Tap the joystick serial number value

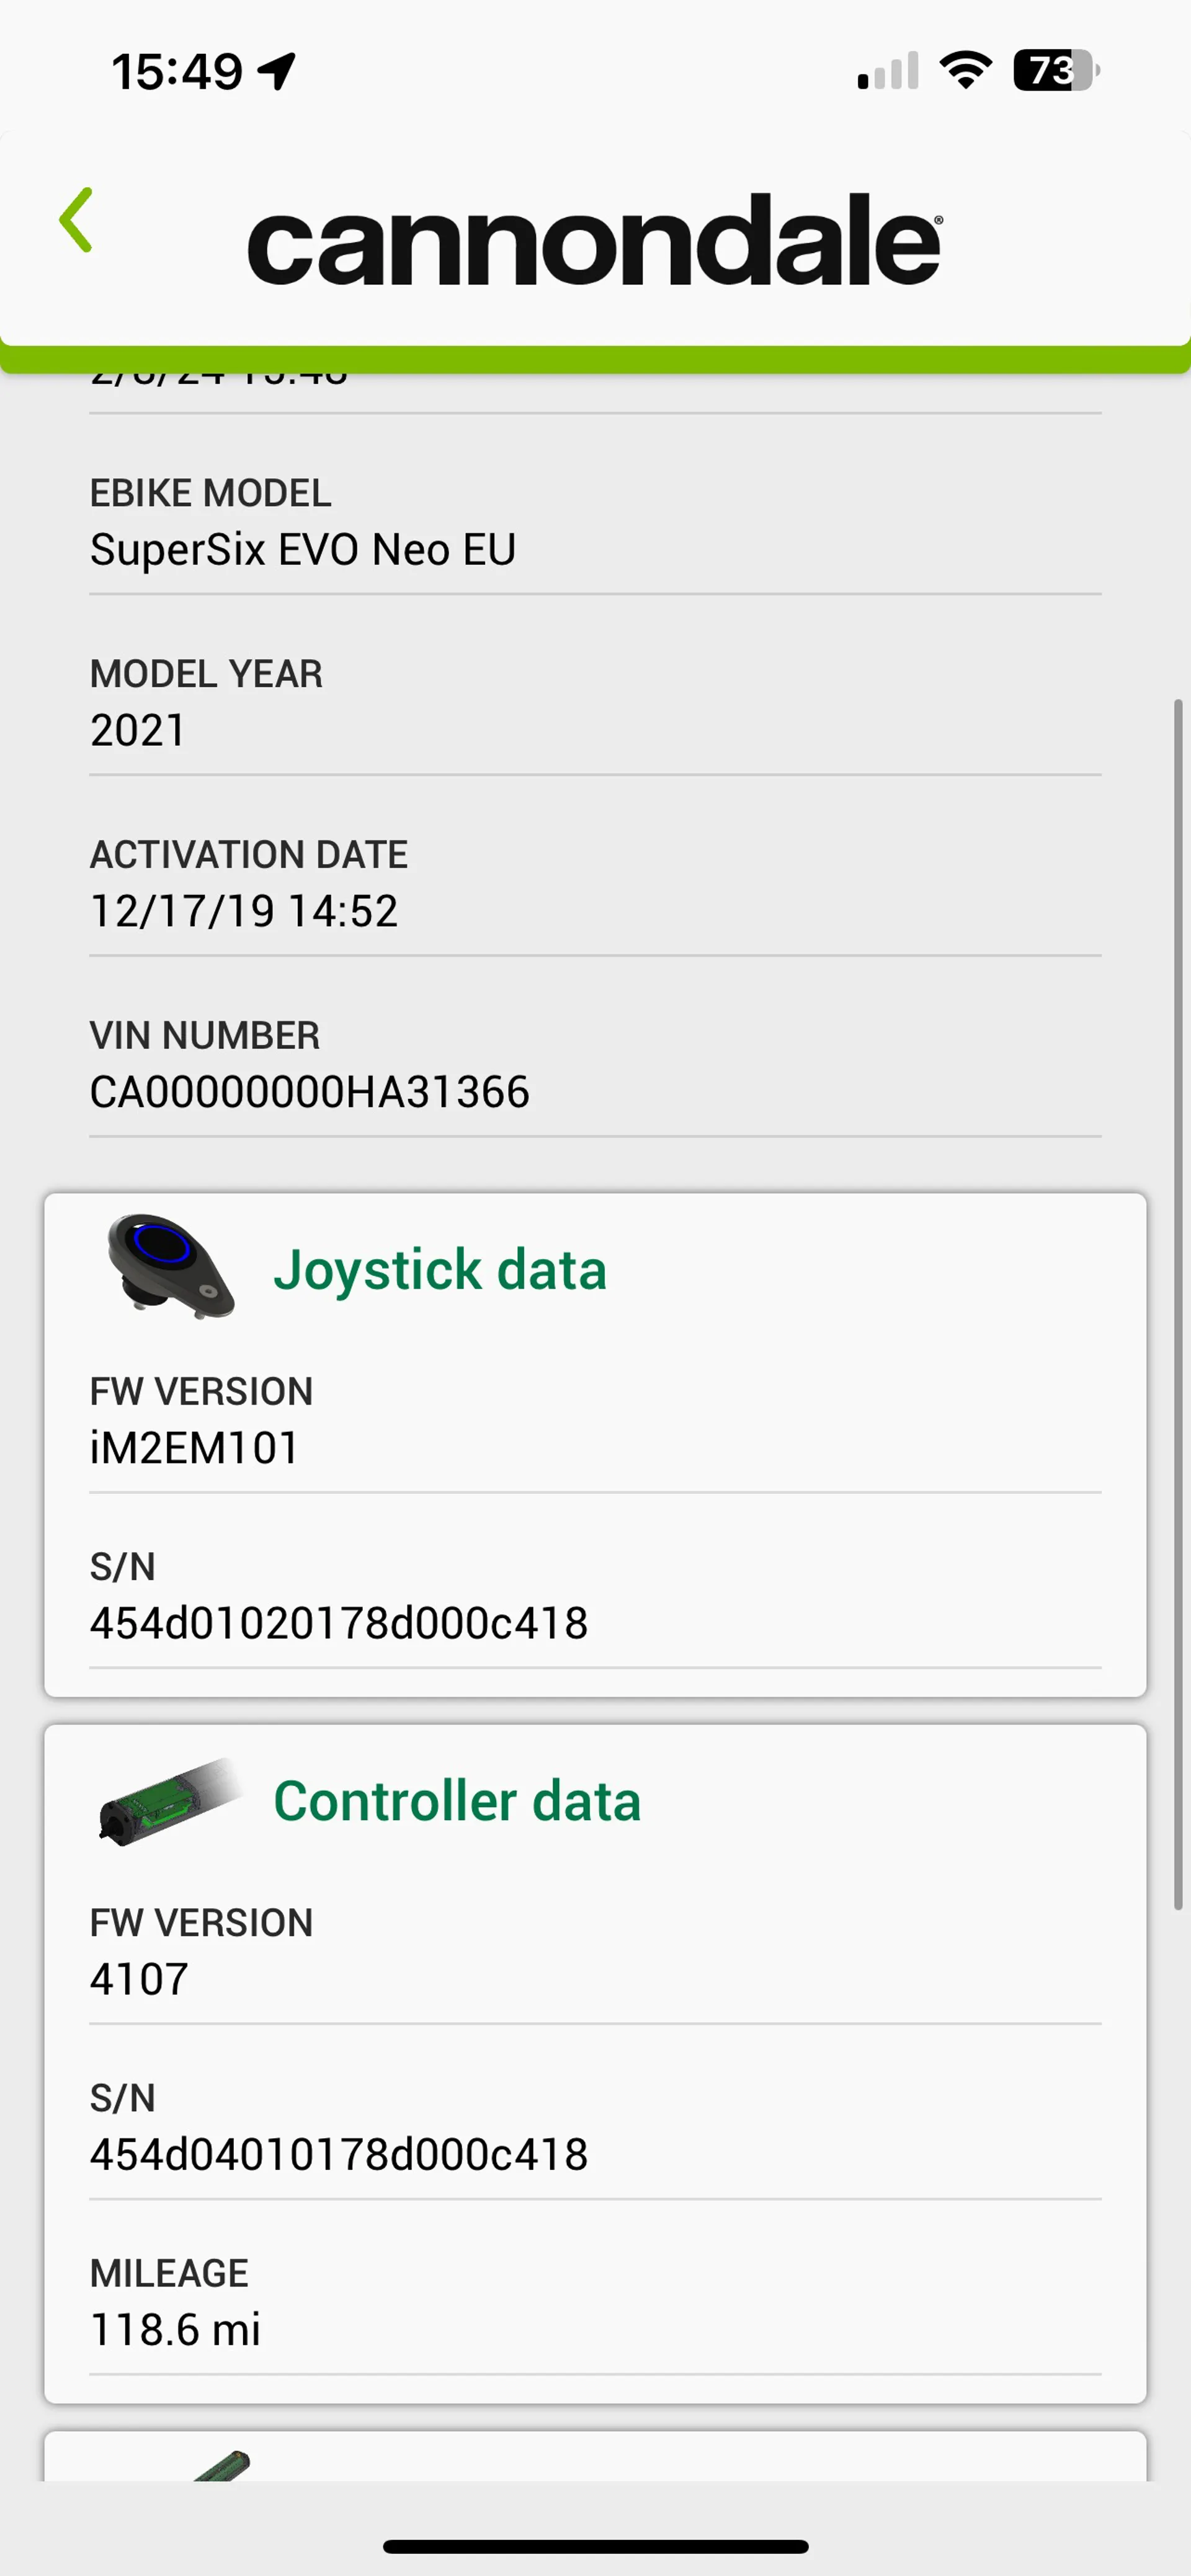[x=339, y=1623]
